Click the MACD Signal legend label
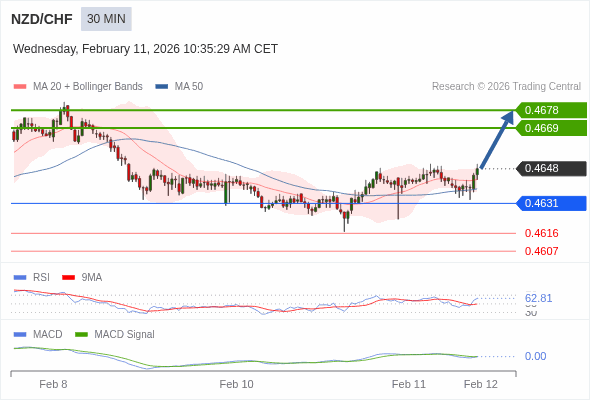This screenshot has height=400, width=590. point(124,335)
